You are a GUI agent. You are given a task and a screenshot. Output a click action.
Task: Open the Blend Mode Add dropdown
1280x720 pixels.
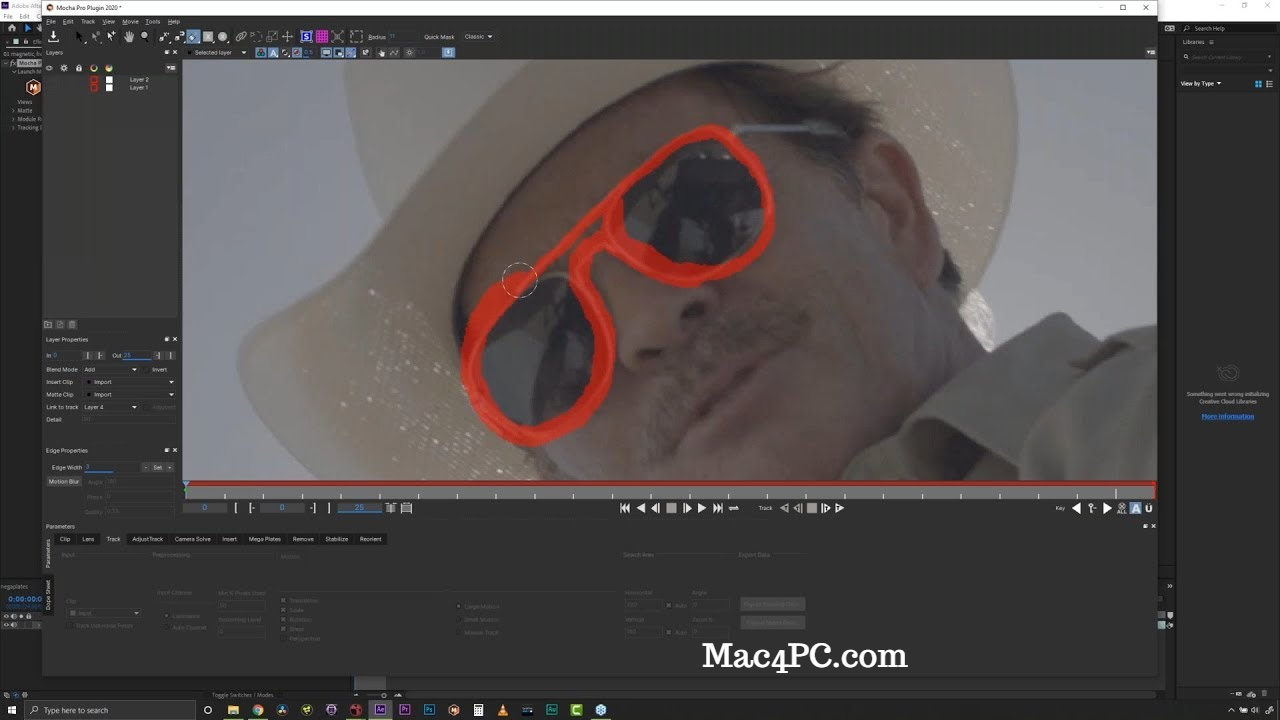pyautogui.click(x=110, y=370)
